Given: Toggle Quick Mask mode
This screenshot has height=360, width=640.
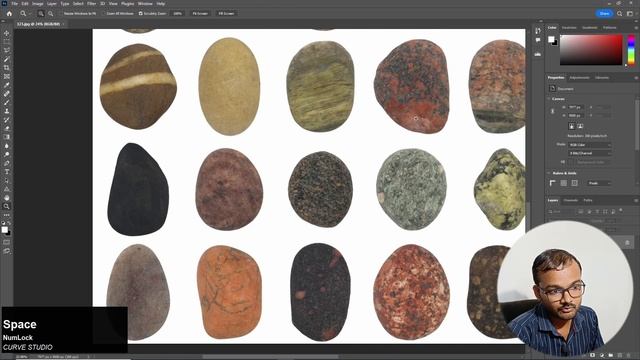Looking at the screenshot, I should click(x=7, y=242).
